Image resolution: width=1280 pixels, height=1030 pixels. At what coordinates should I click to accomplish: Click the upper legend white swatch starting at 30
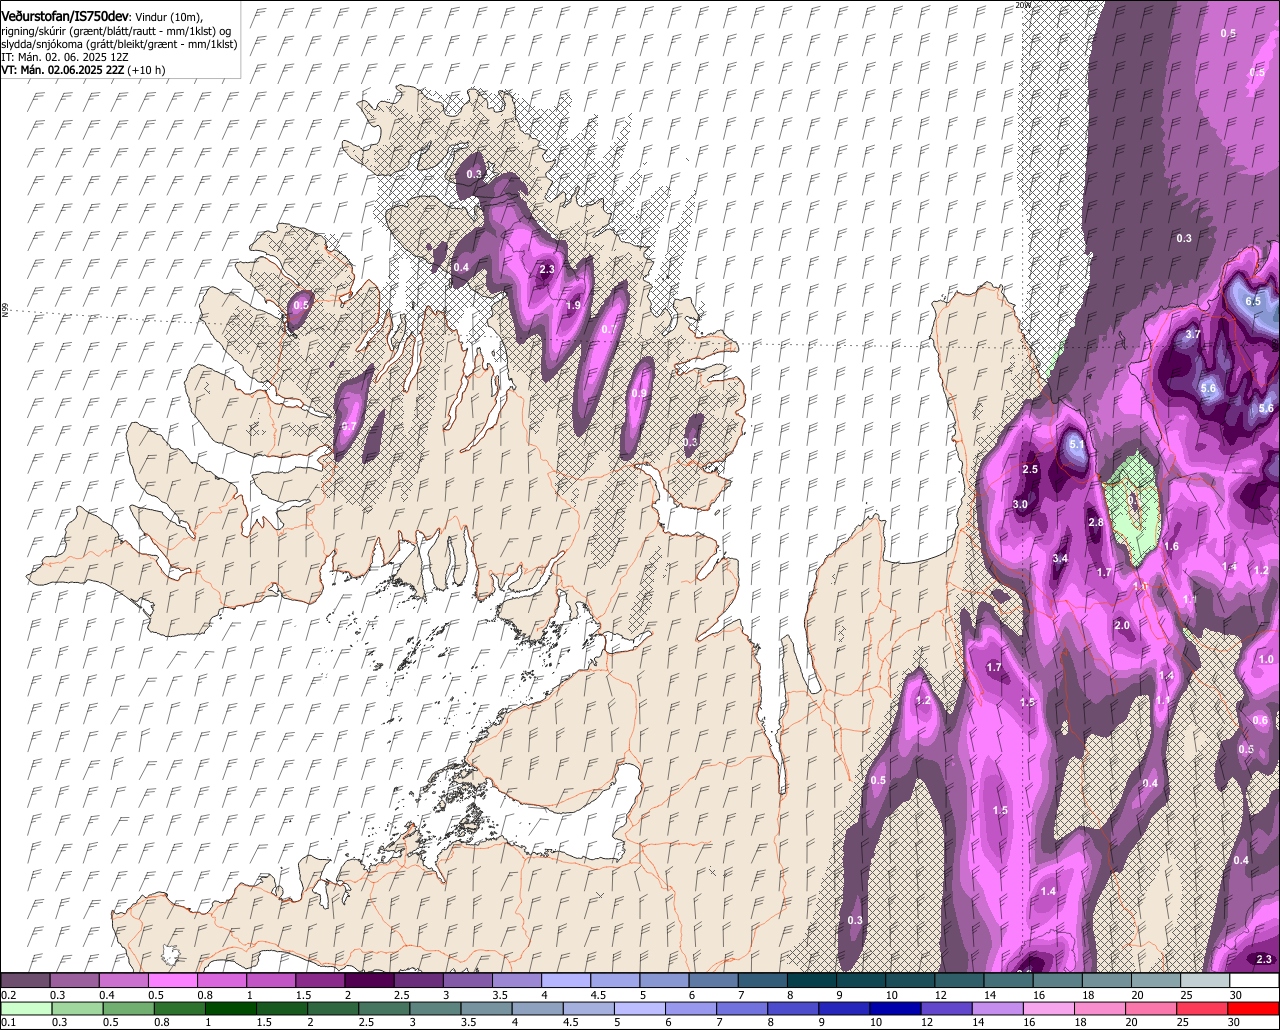click(1255, 981)
